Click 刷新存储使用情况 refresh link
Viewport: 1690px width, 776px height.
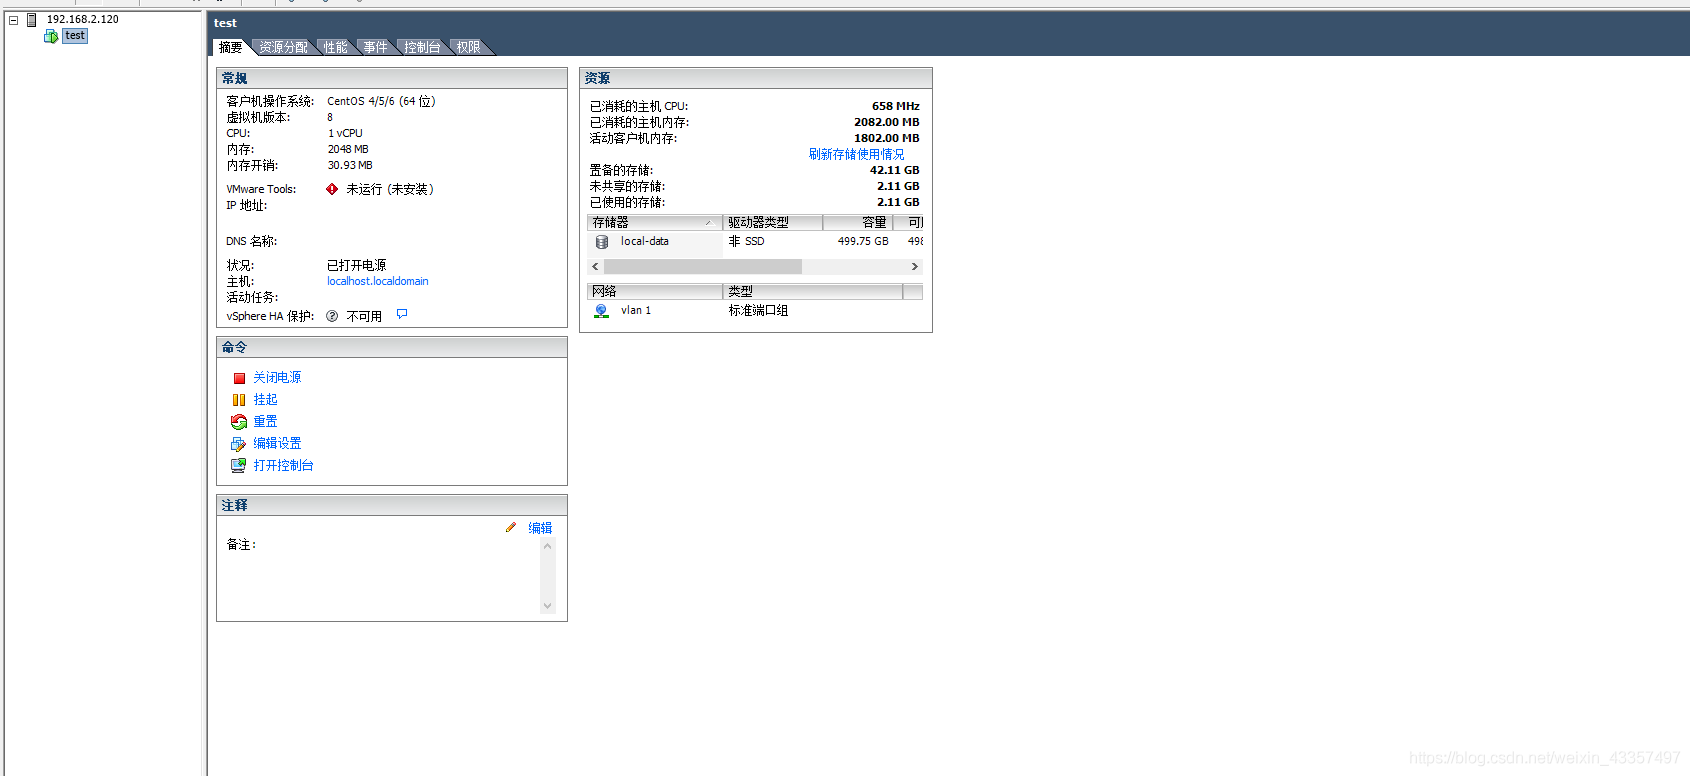[856, 154]
